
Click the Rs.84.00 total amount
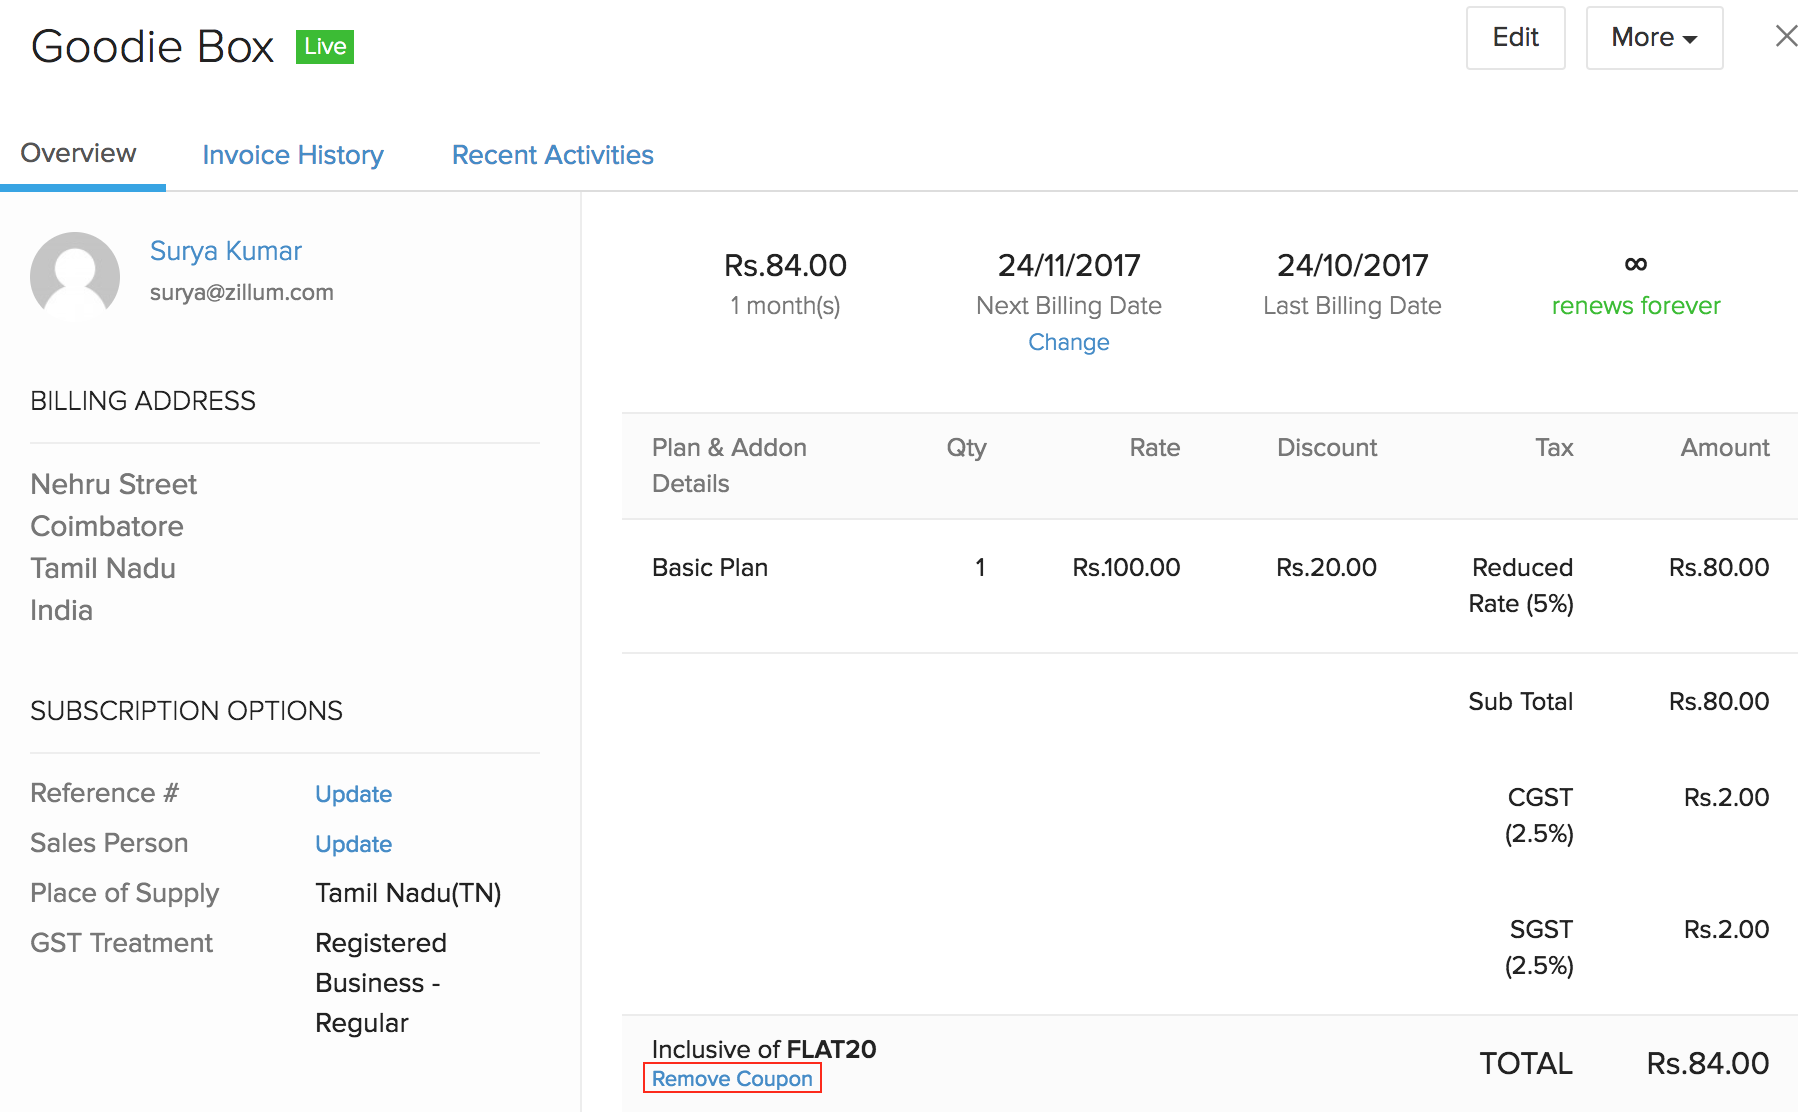point(1707,1063)
